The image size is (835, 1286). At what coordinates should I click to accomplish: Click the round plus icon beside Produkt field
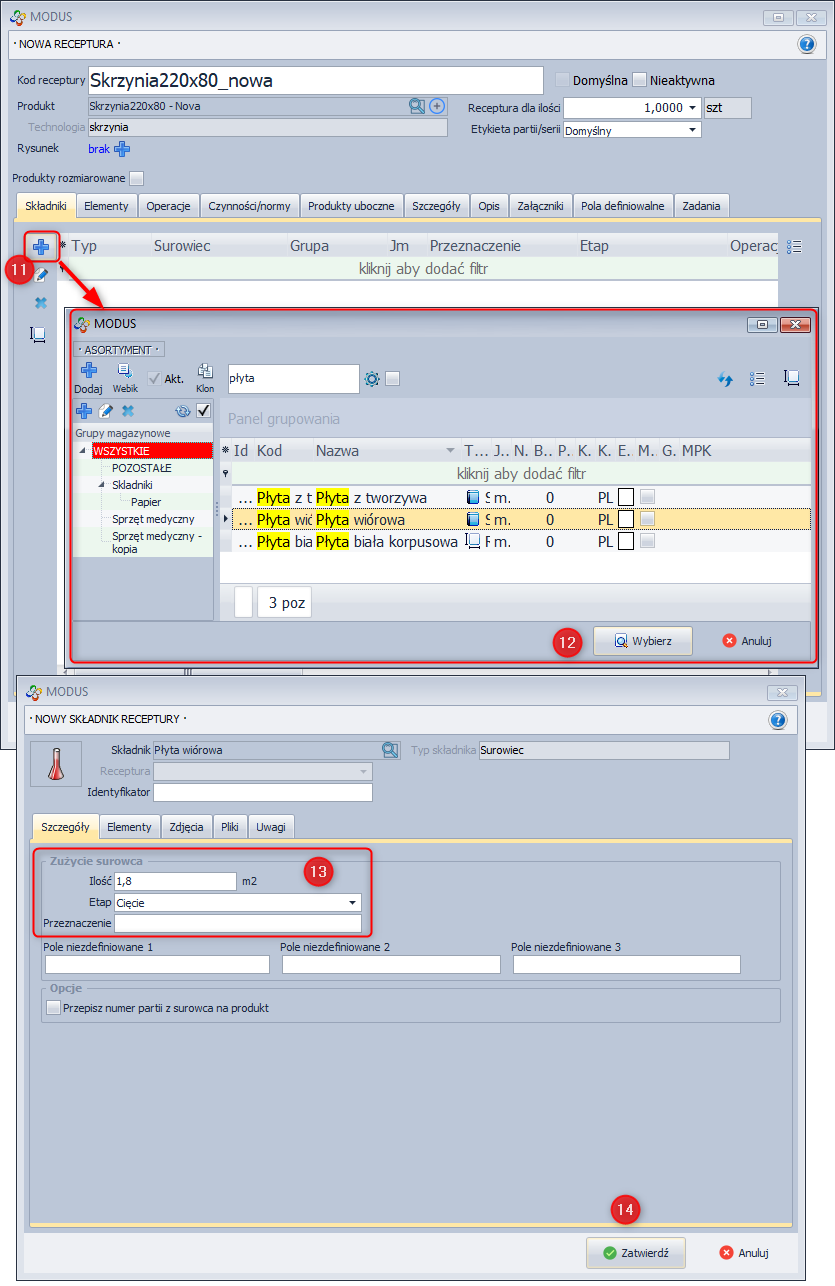point(437,106)
